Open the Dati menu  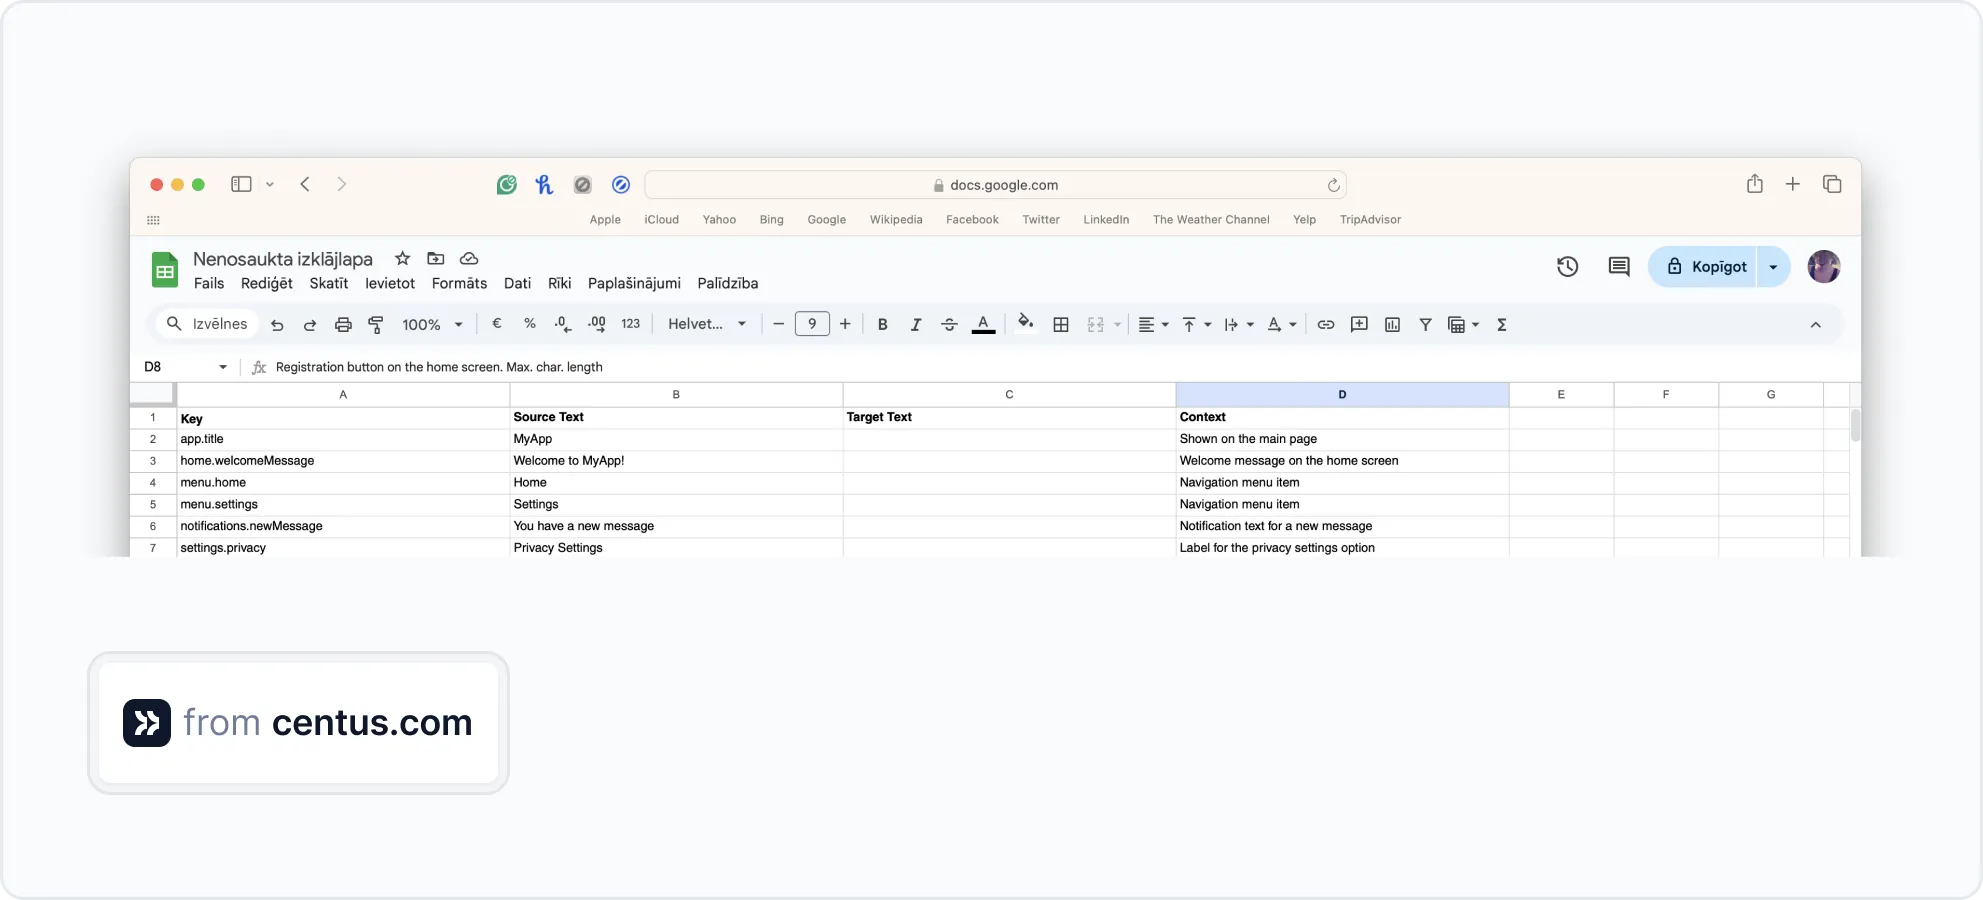(517, 283)
